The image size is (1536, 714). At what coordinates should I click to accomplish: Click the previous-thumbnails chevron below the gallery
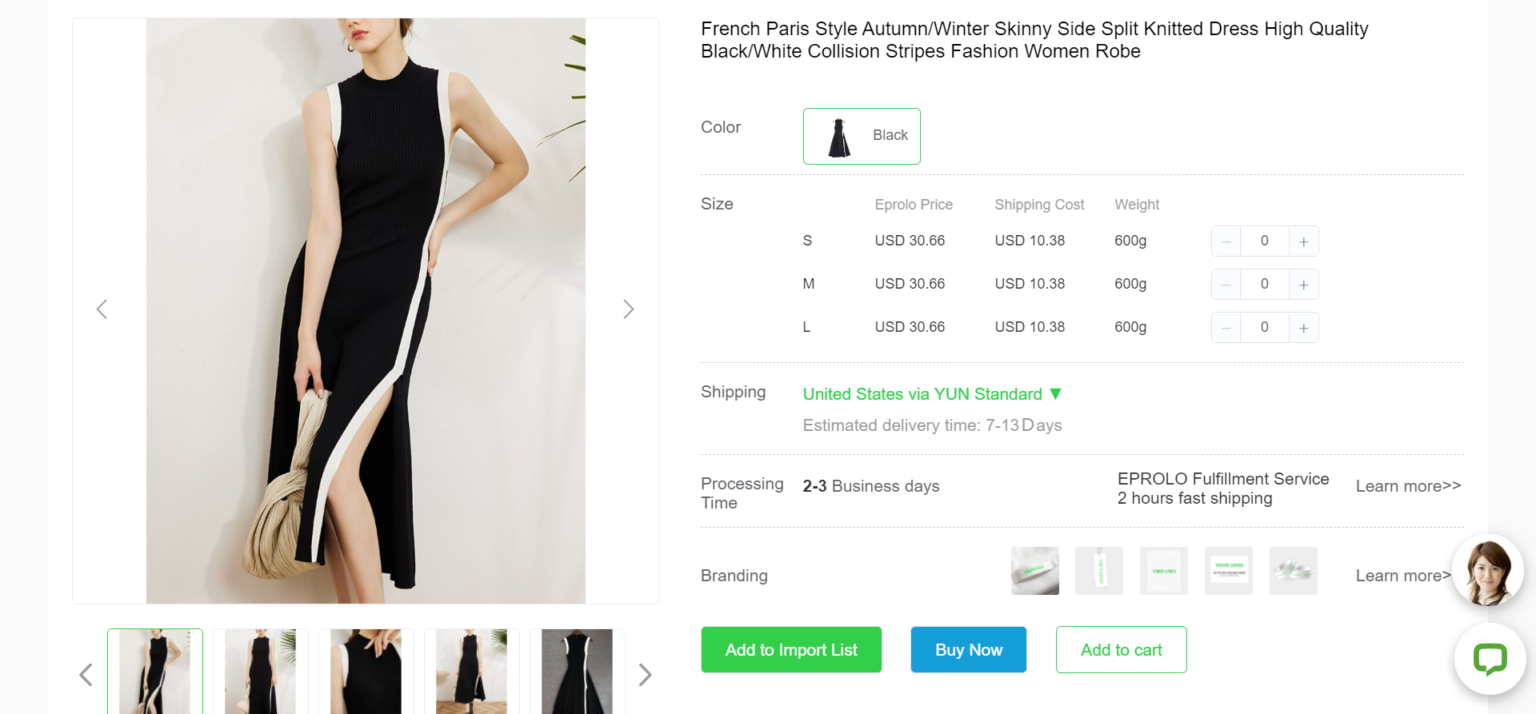[85, 675]
